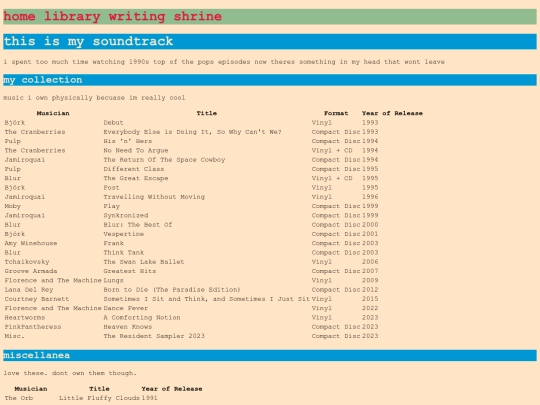540x405 pixels.
Task: Select the 'Different Class' title cell
Action: (x=134, y=169)
